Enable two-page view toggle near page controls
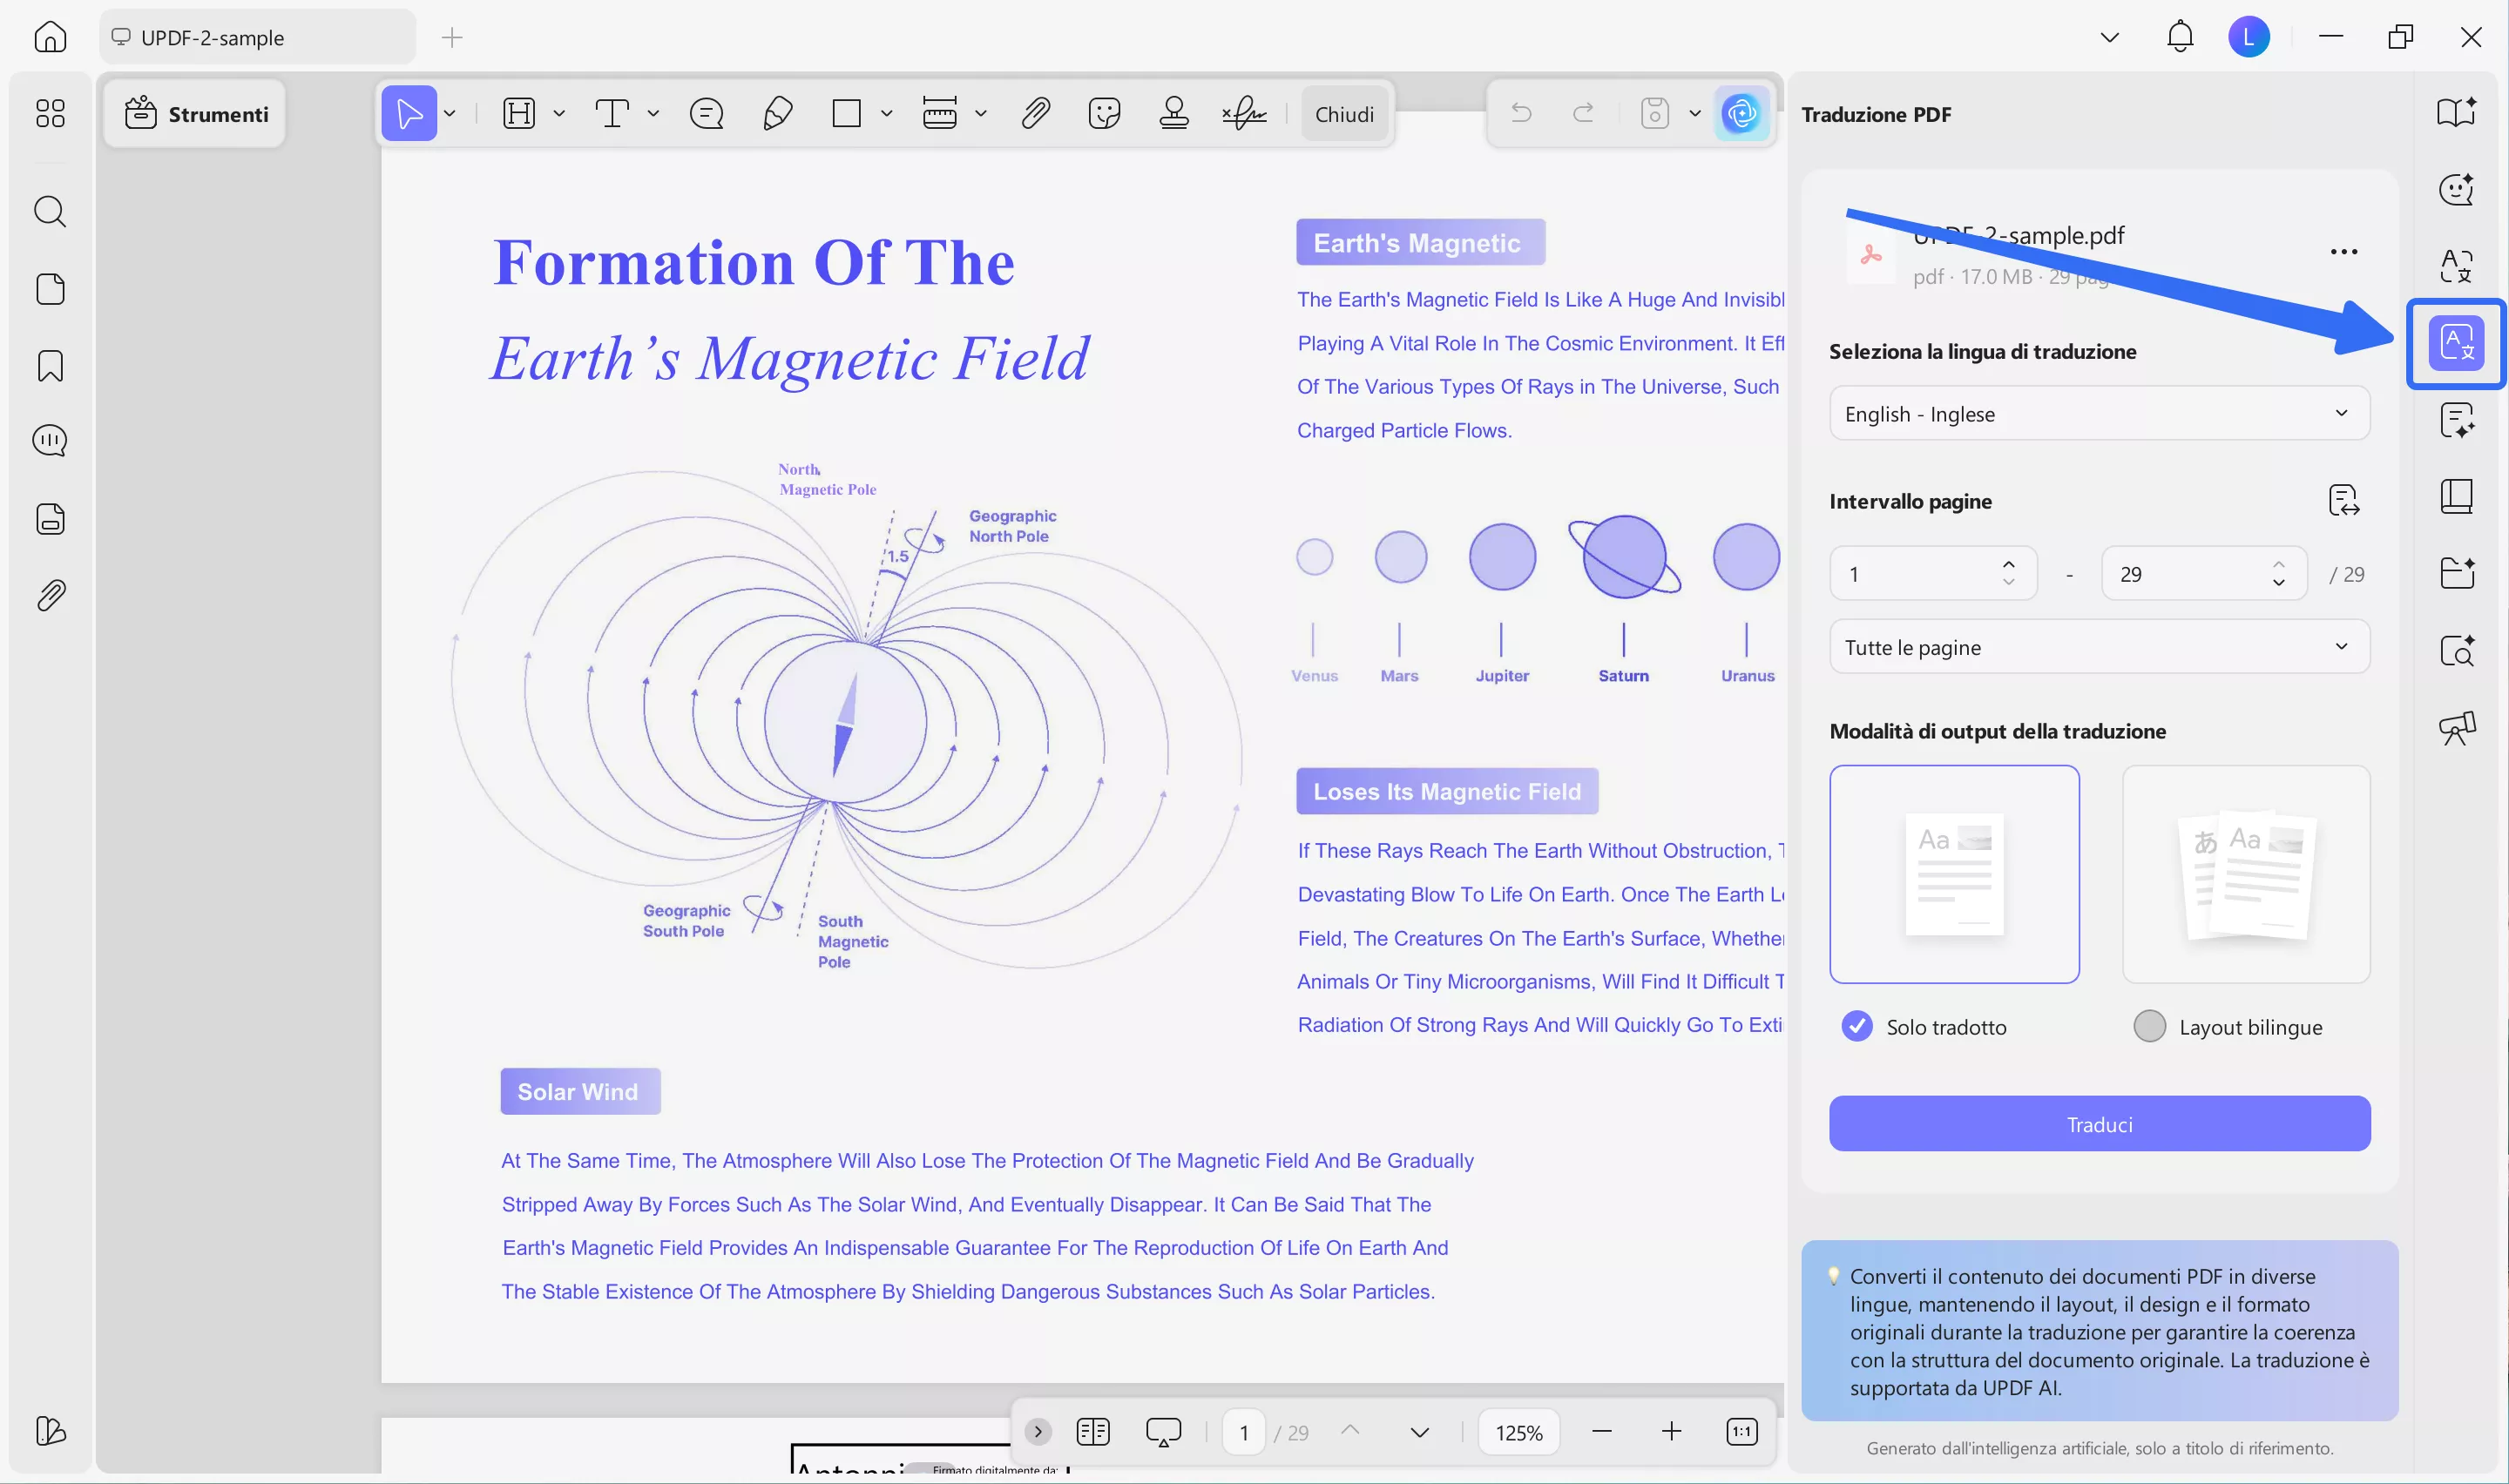This screenshot has width=2509, height=1484. click(1093, 1431)
